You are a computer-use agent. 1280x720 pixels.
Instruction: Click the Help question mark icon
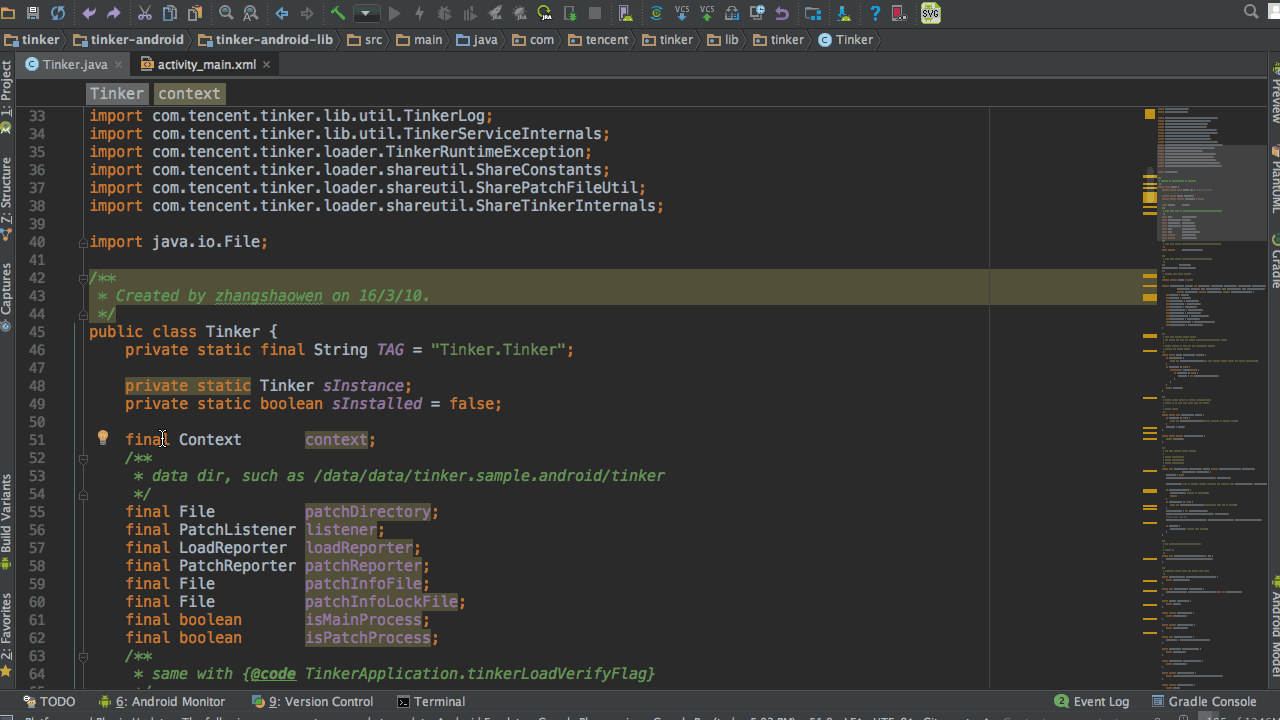click(x=875, y=13)
